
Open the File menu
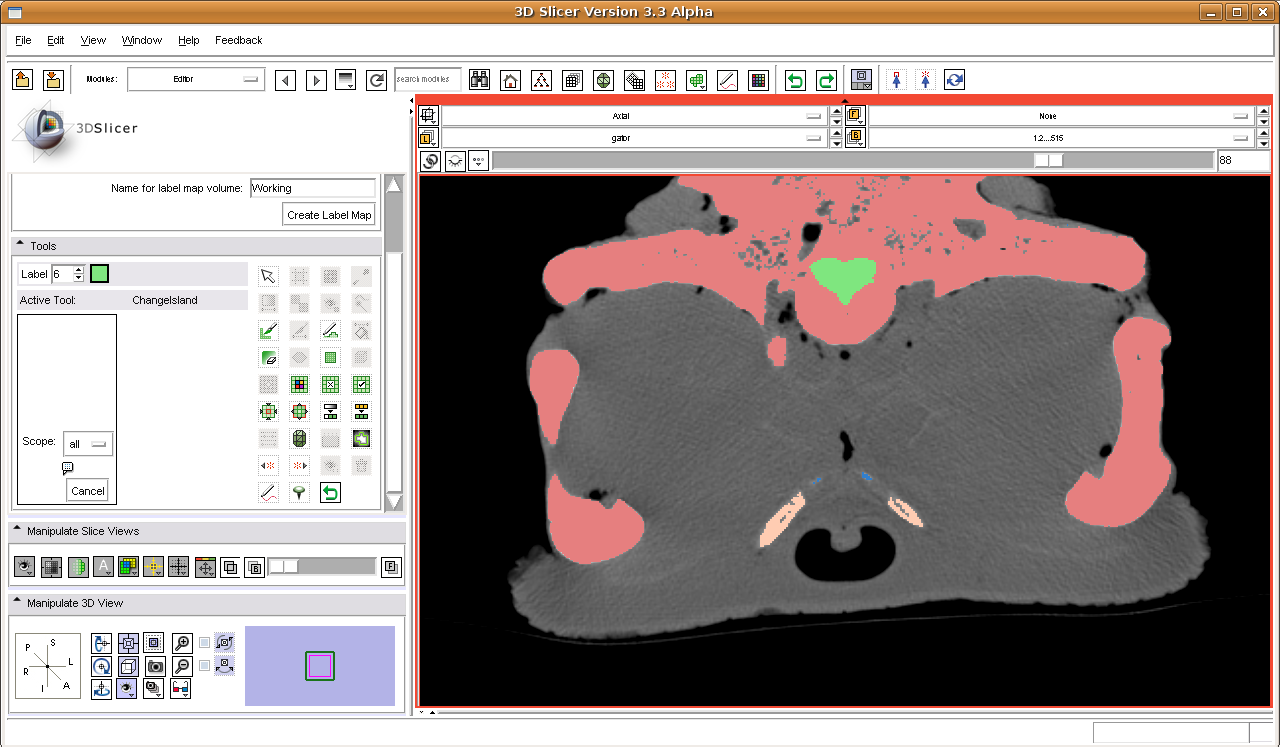click(24, 40)
